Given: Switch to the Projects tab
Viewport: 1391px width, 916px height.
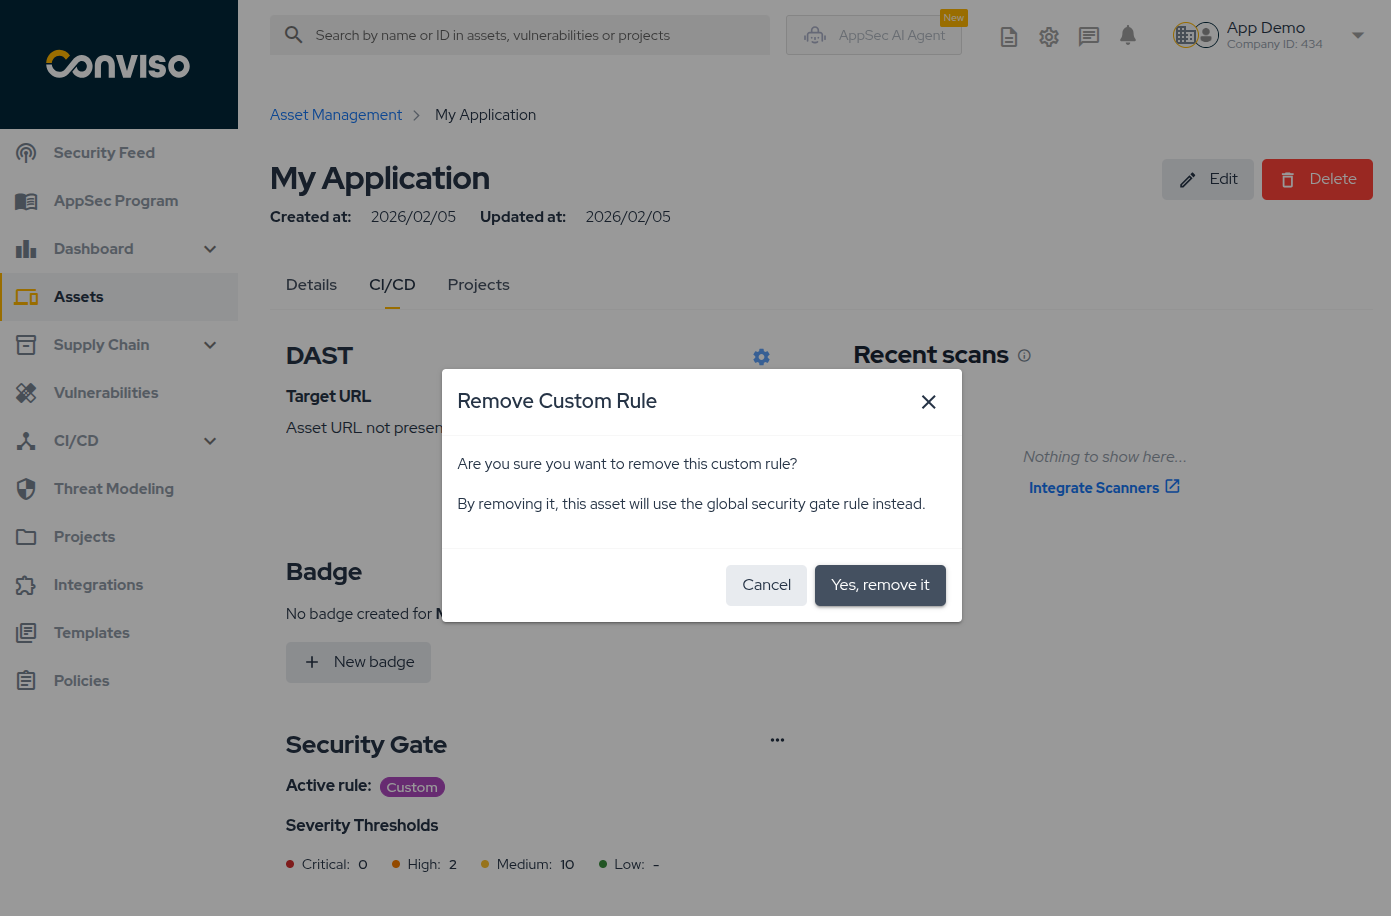Looking at the screenshot, I should 478,285.
